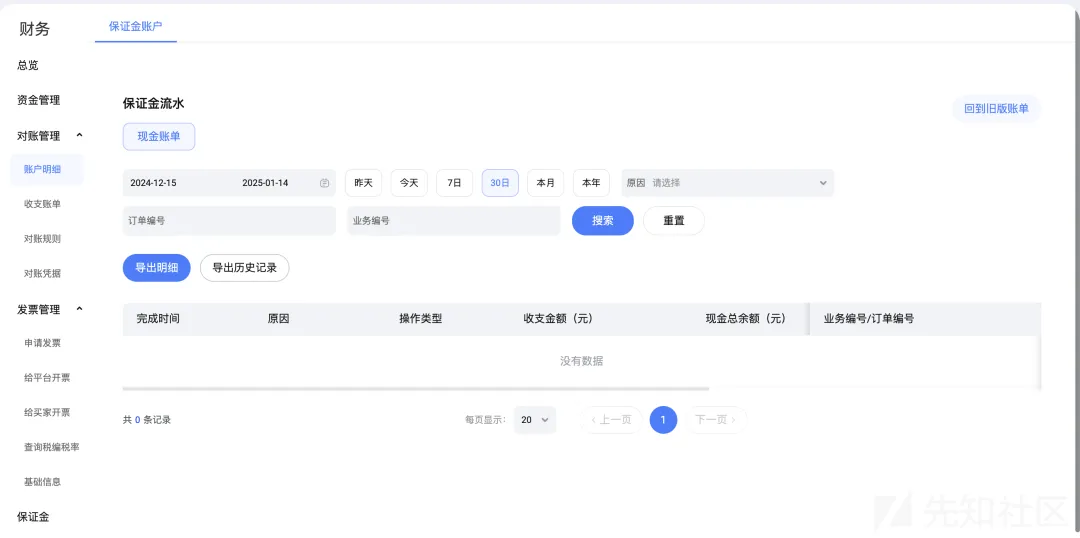Image resolution: width=1080 pixels, height=538 pixels.
Task: Click the blue 搜索 button
Action: coord(603,220)
